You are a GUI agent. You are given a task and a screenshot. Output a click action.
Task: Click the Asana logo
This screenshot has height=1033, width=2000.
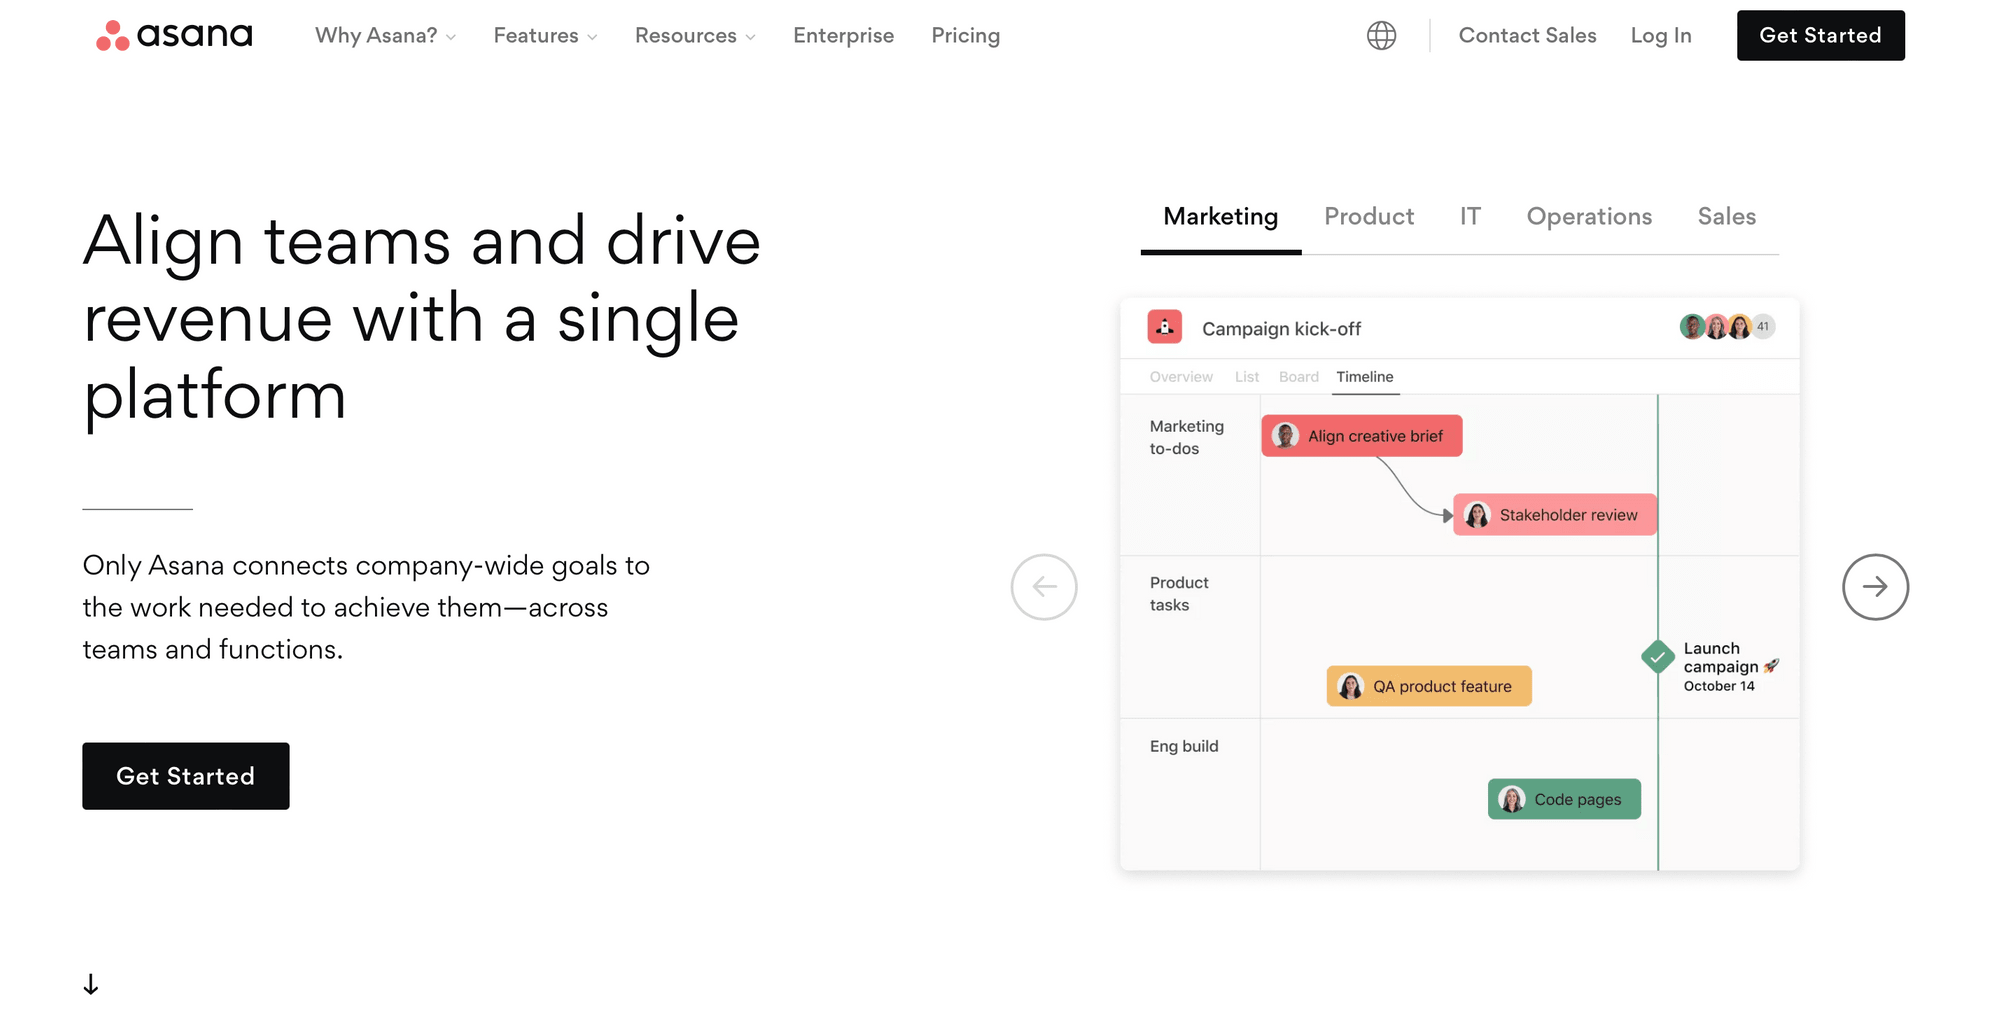click(x=174, y=35)
